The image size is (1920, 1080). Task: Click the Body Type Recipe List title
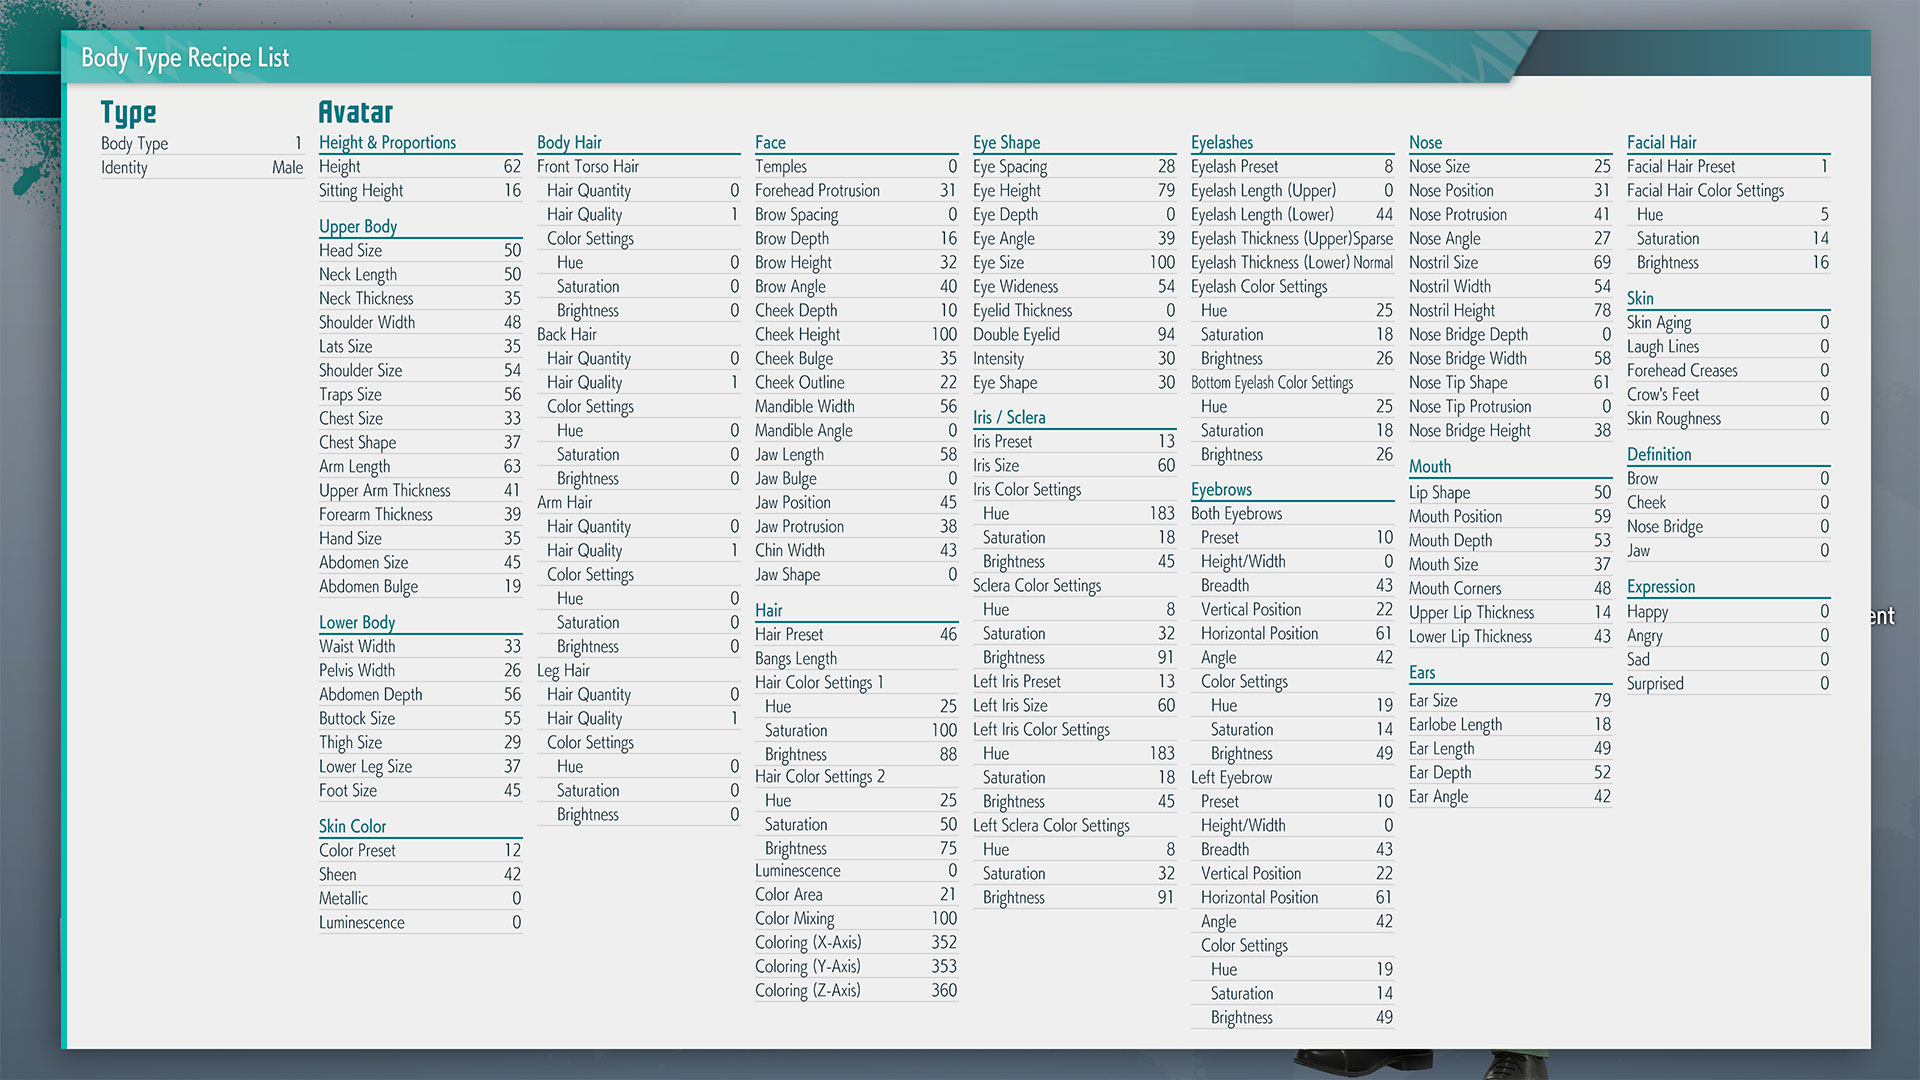185,58
